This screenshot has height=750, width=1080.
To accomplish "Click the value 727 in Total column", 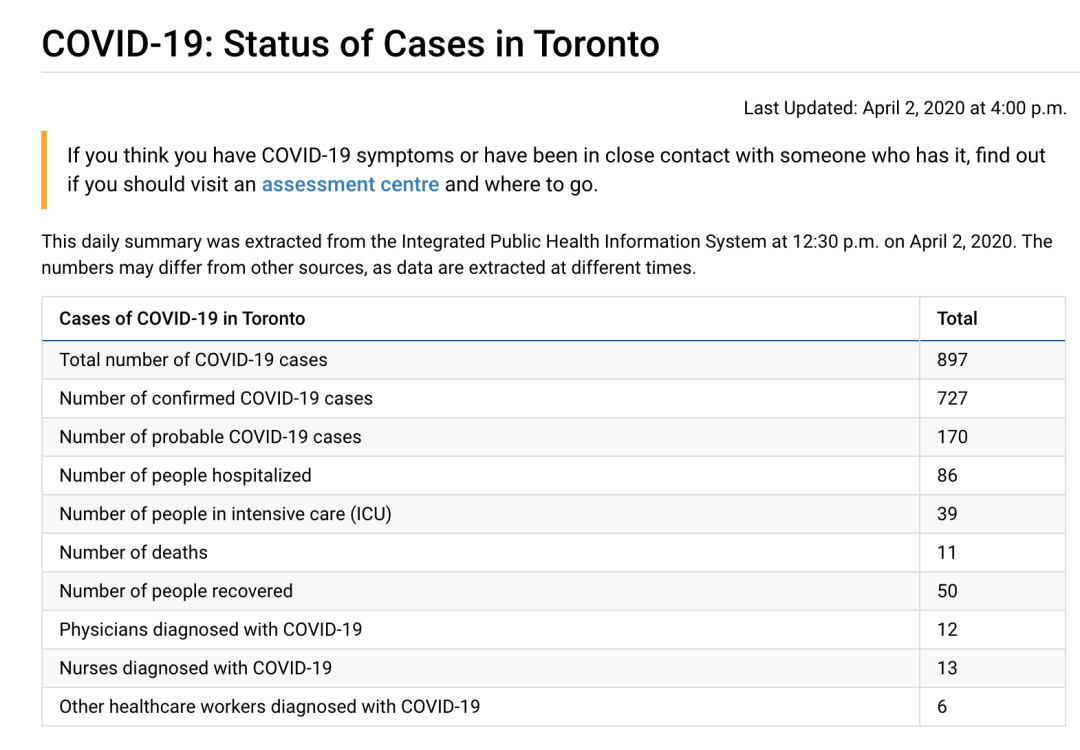I will tap(952, 398).
